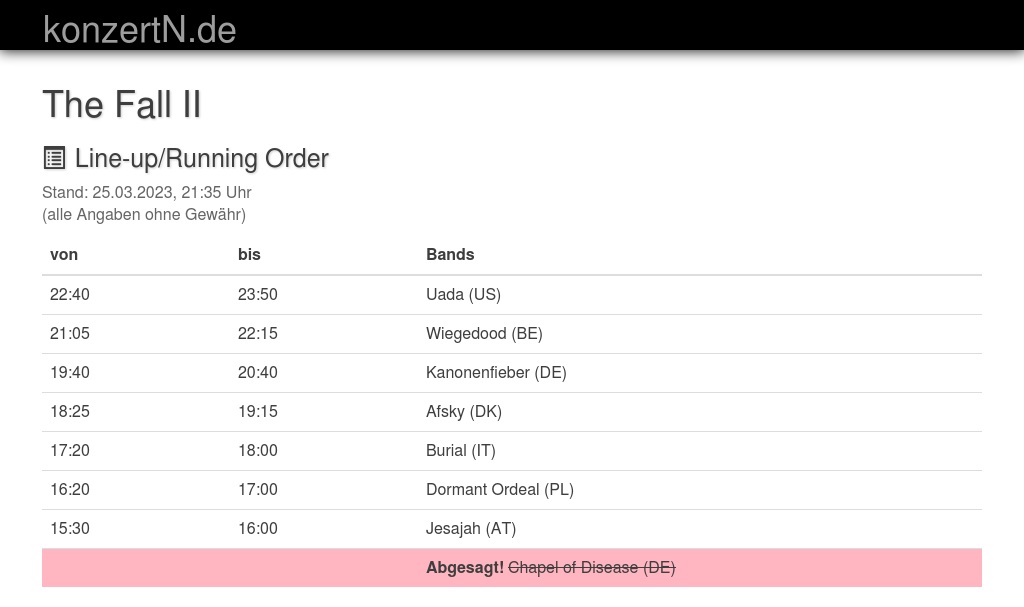The height and width of the screenshot is (607, 1024).
Task: Click Dormant Ordeal (PL) in the lineup
Action: [500, 489]
